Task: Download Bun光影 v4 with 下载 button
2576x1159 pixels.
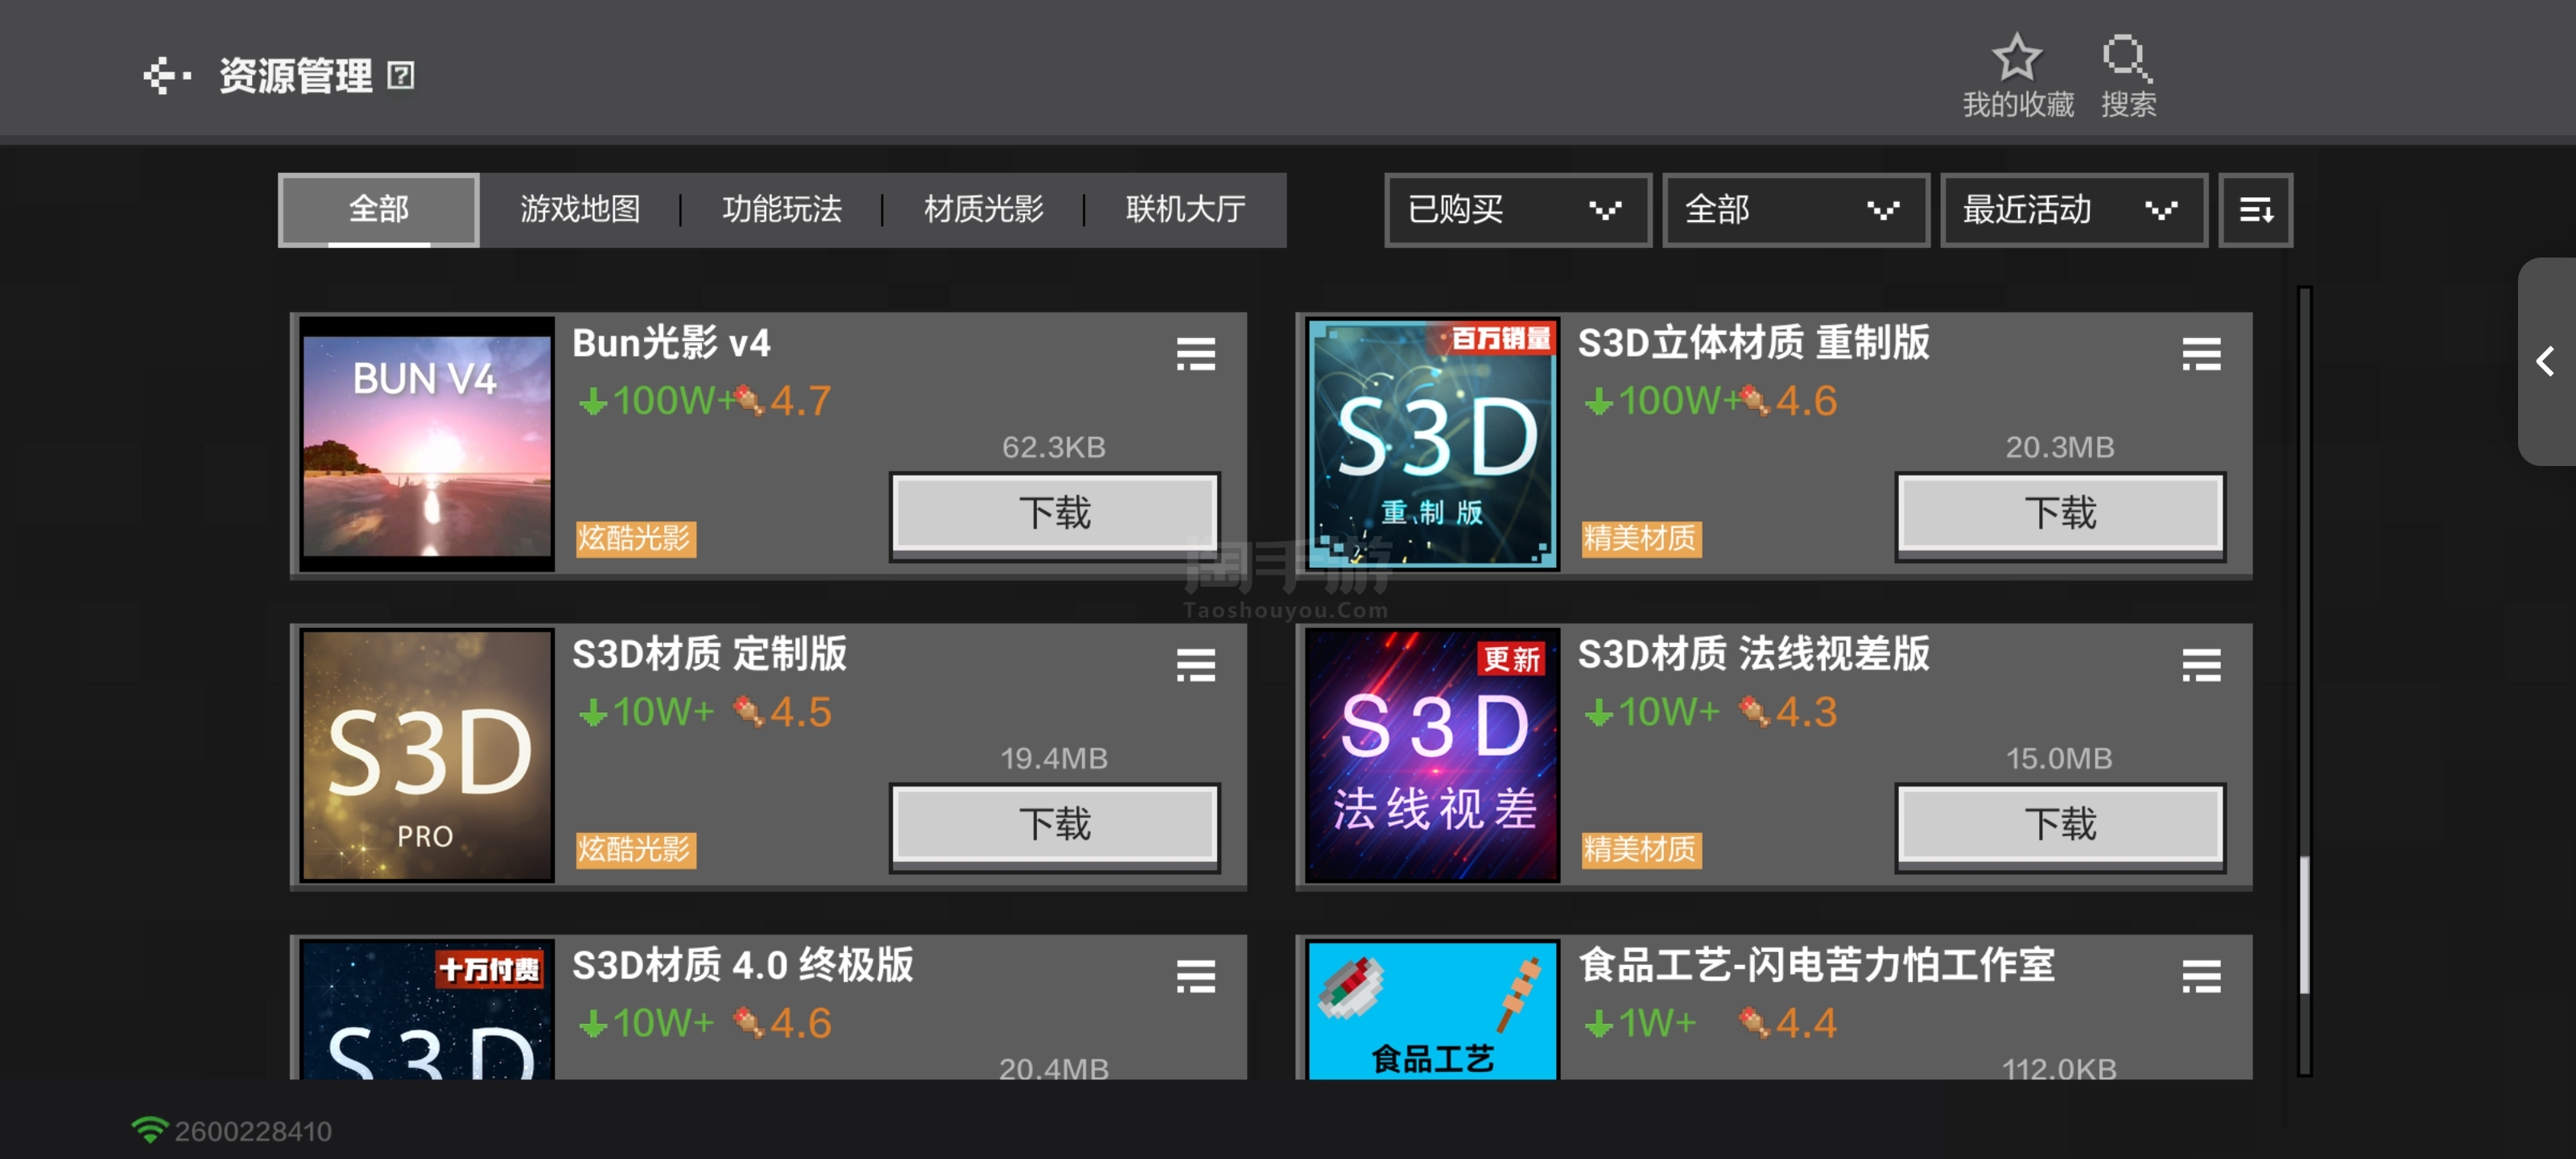Action: [x=1054, y=513]
